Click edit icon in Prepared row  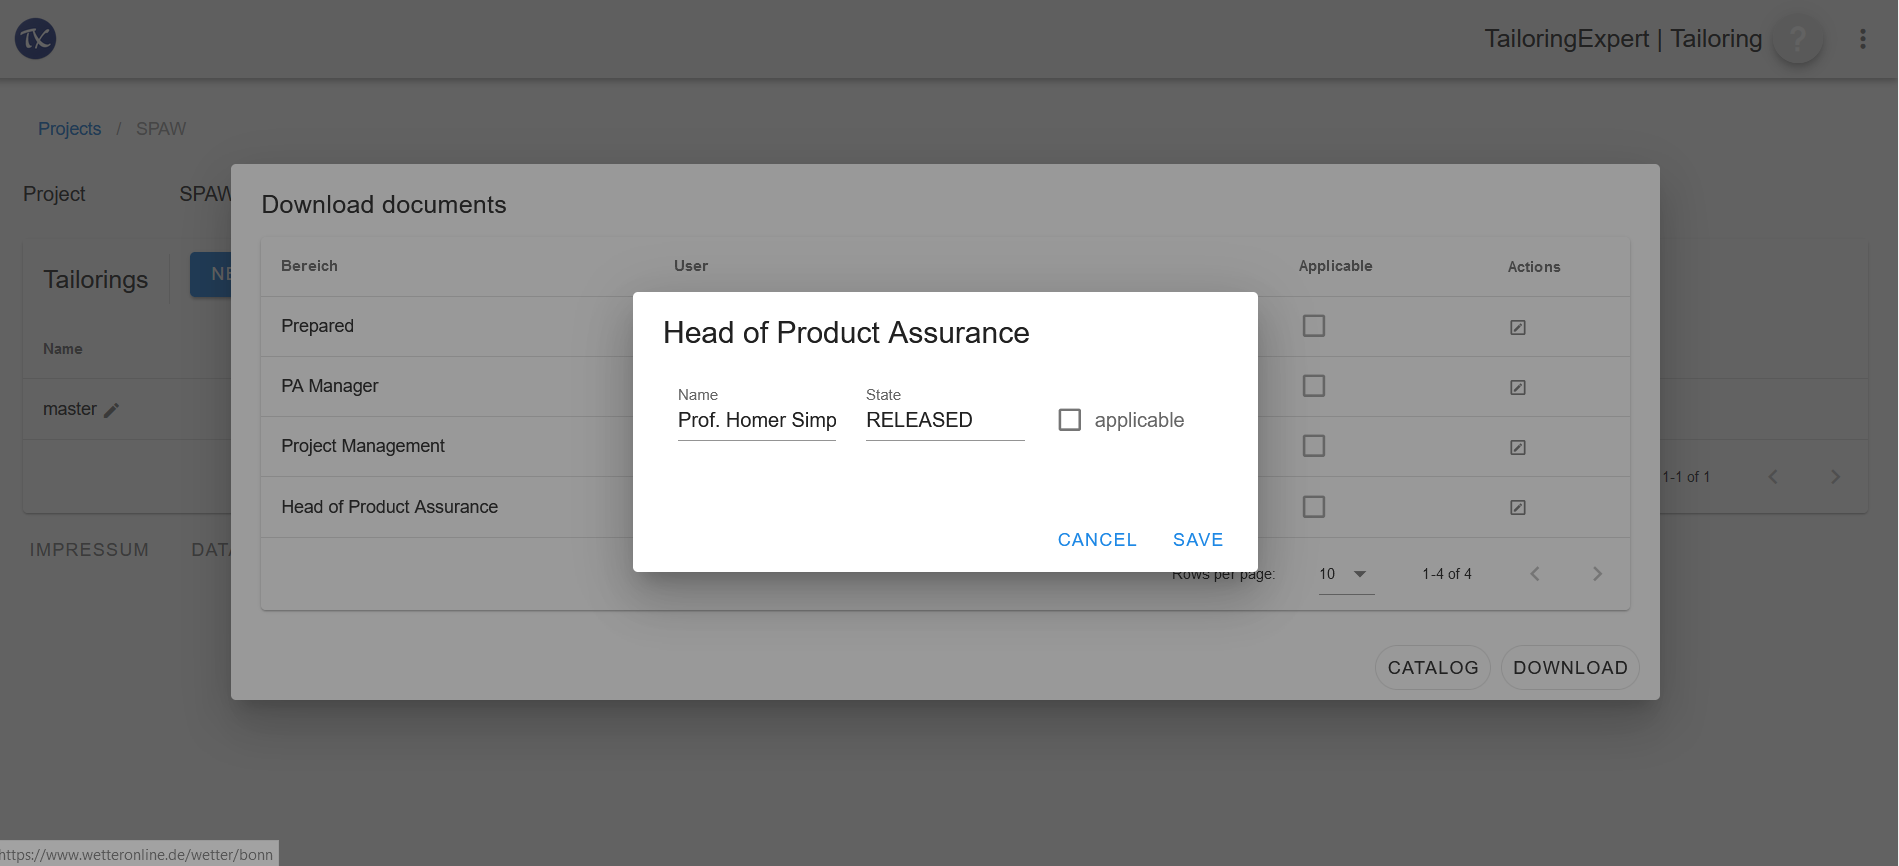tap(1517, 327)
